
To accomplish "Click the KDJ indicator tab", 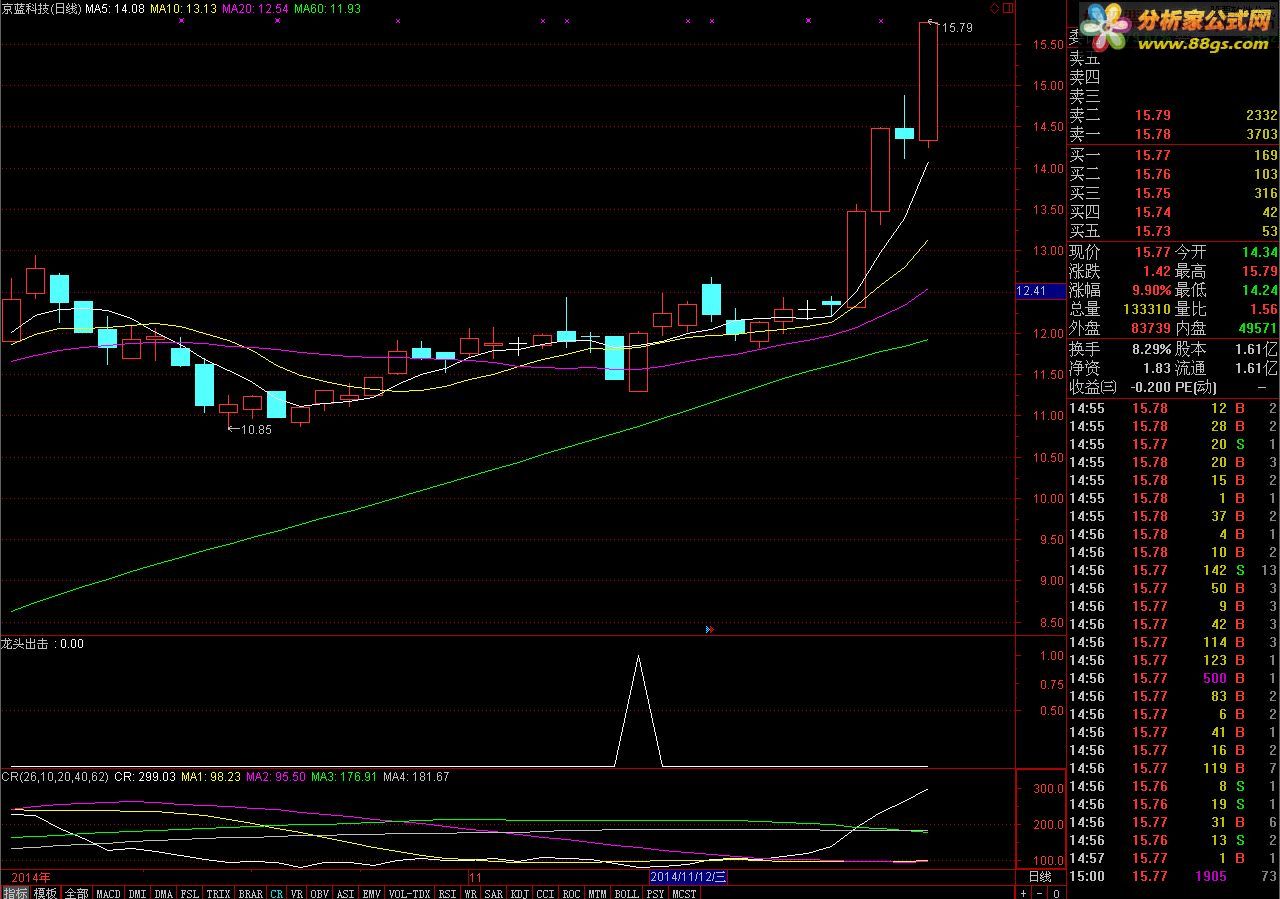I will coord(520,892).
